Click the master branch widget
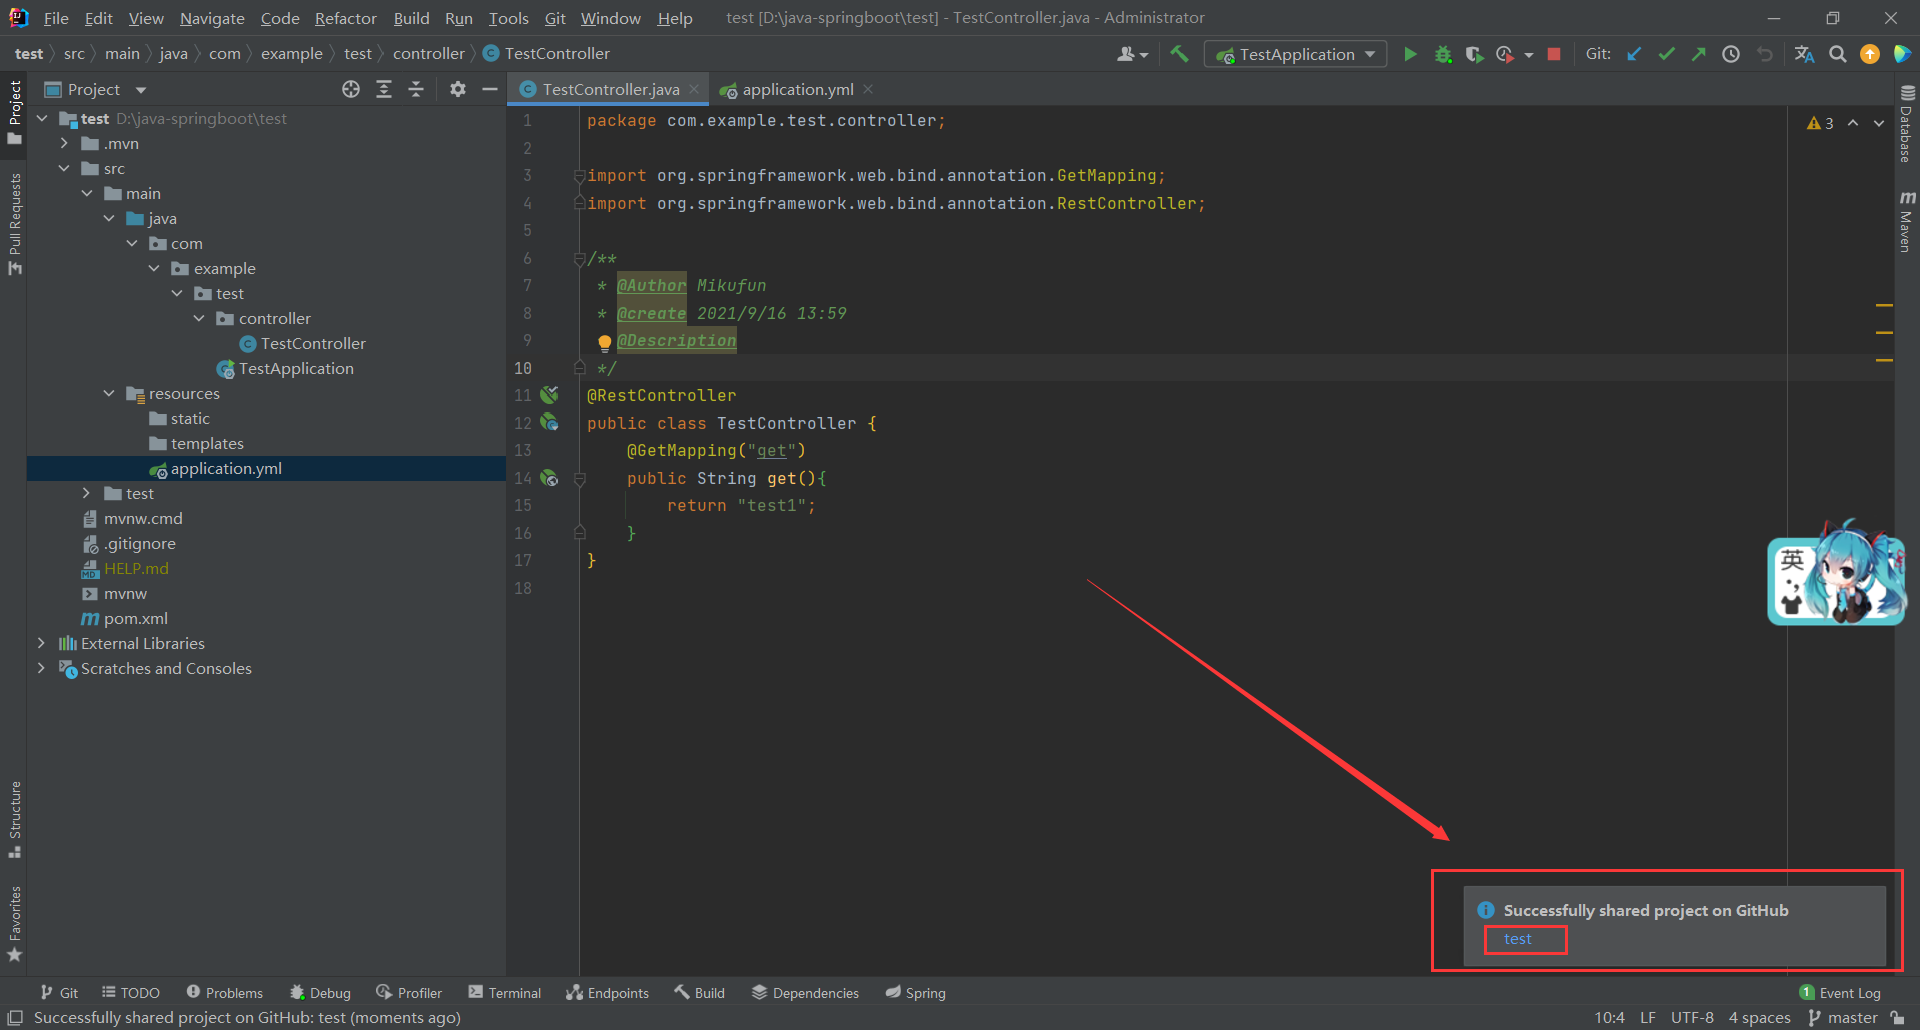Viewport: 1920px width, 1030px height. (x=1843, y=1018)
